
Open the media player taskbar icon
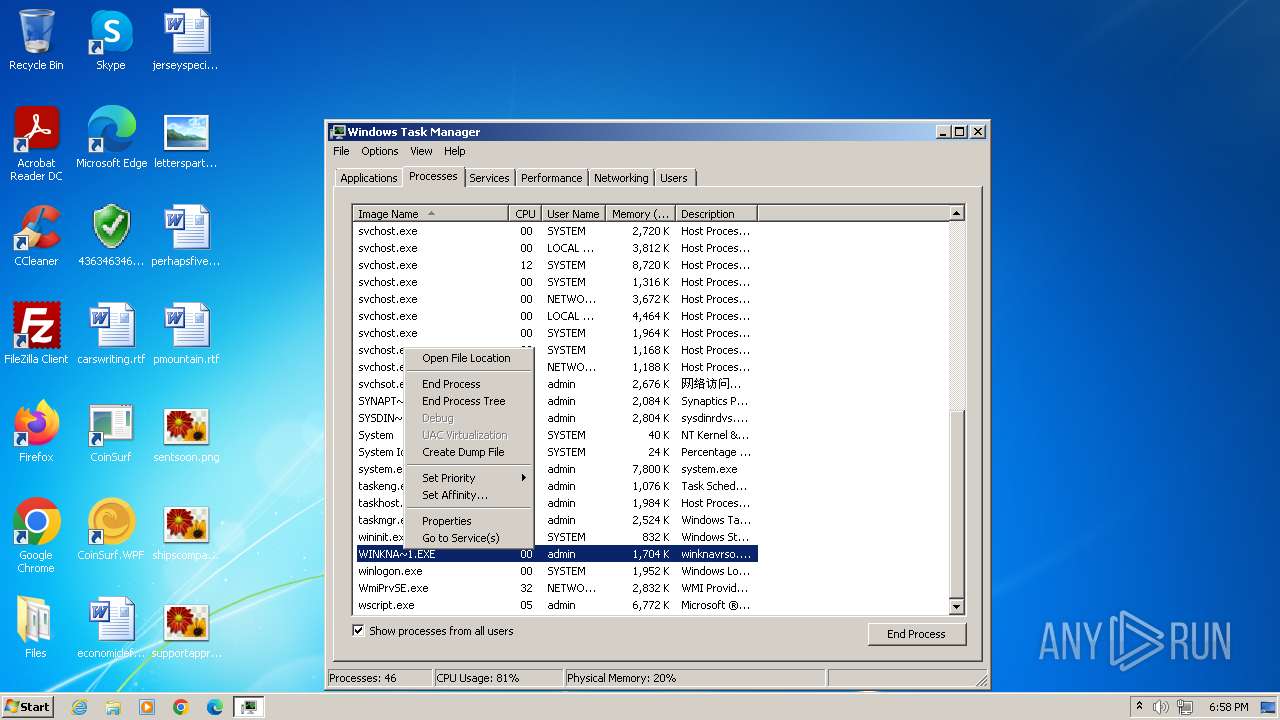[x=147, y=707]
